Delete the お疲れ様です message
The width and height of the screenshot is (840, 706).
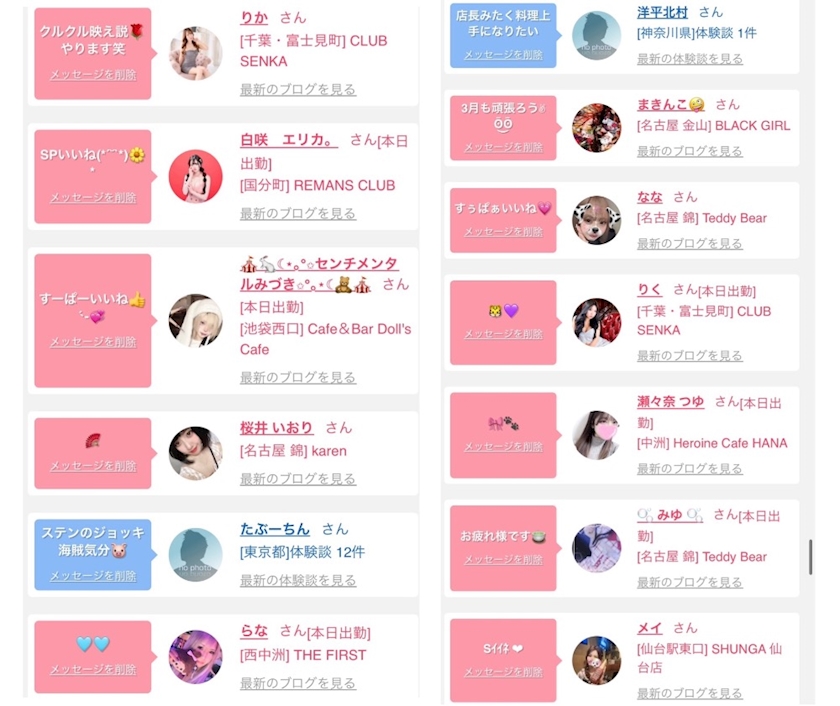point(504,560)
